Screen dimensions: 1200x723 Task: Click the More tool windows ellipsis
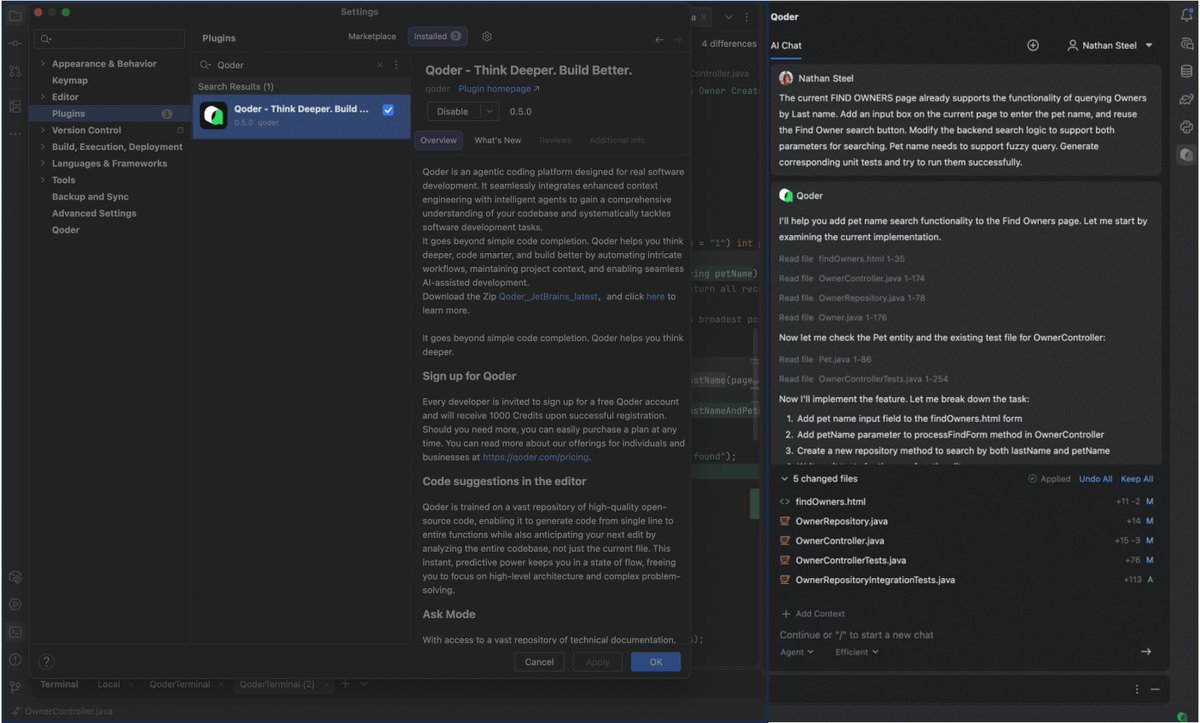14,133
